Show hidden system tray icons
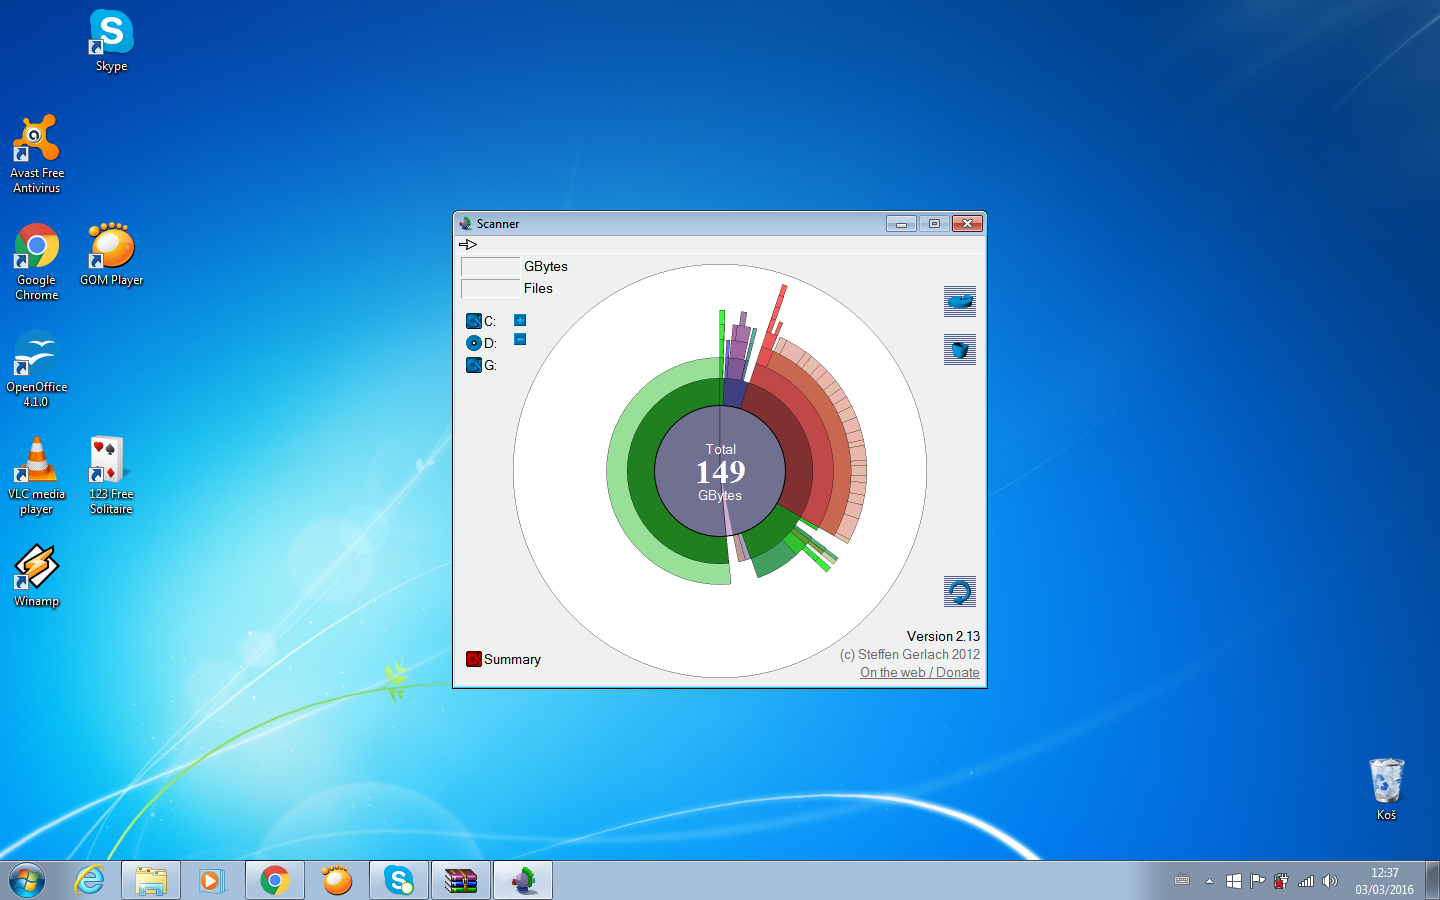The width and height of the screenshot is (1440, 900). tap(1209, 881)
